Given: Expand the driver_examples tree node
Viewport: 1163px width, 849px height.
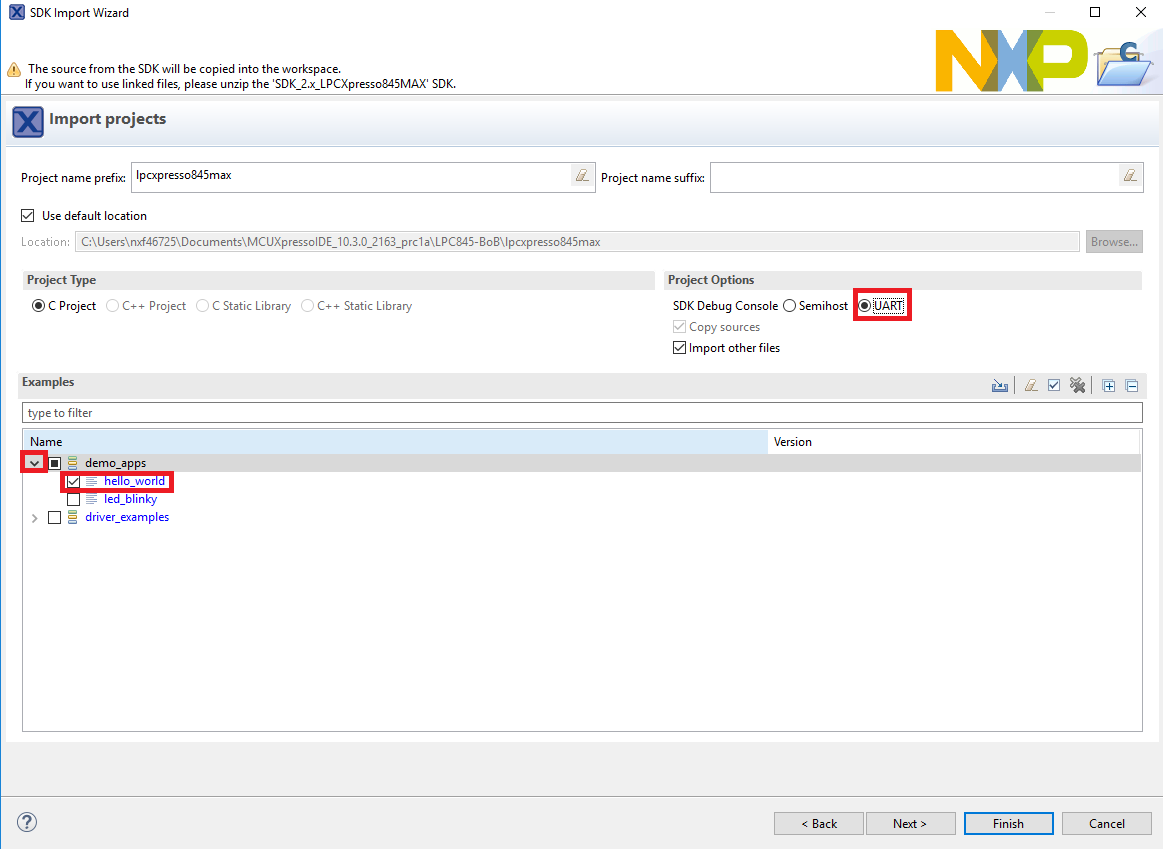Looking at the screenshot, I should click(35, 518).
